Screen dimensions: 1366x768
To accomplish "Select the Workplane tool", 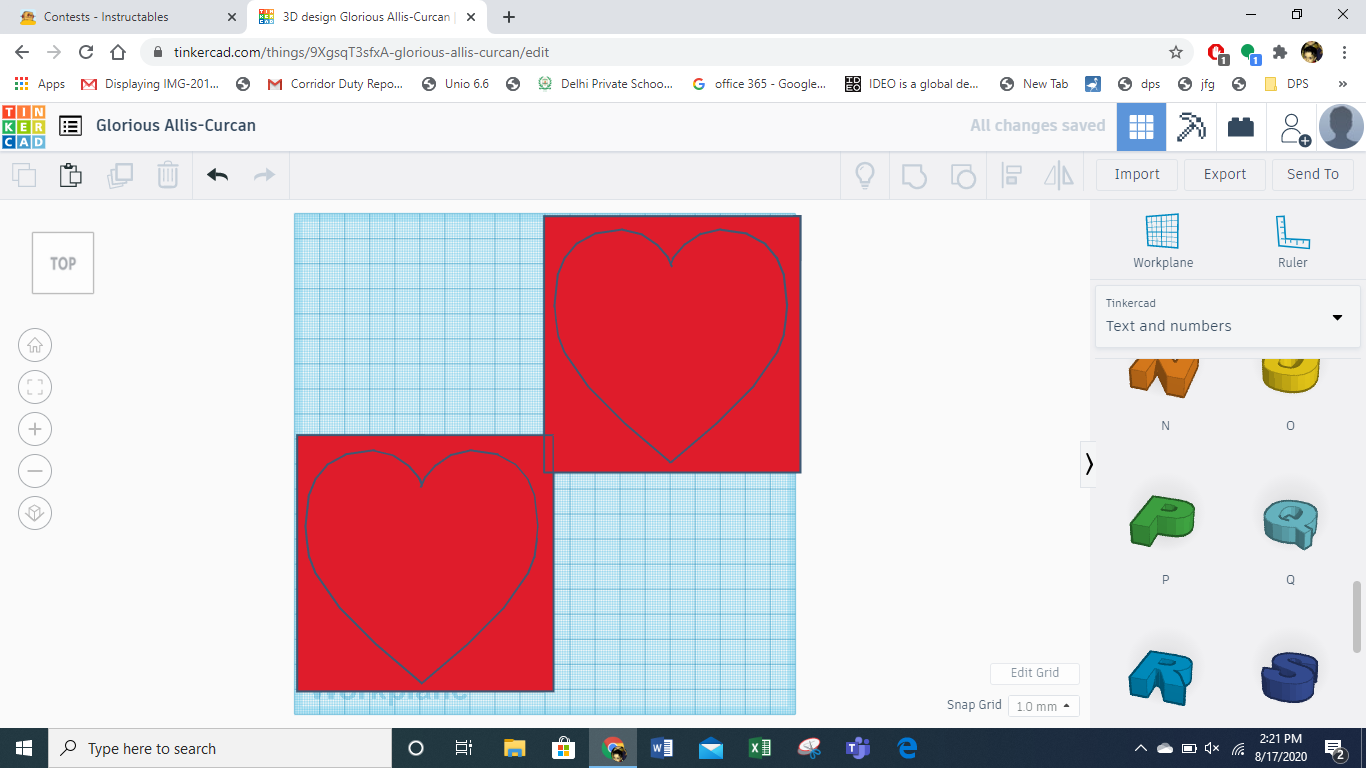I will point(1163,241).
